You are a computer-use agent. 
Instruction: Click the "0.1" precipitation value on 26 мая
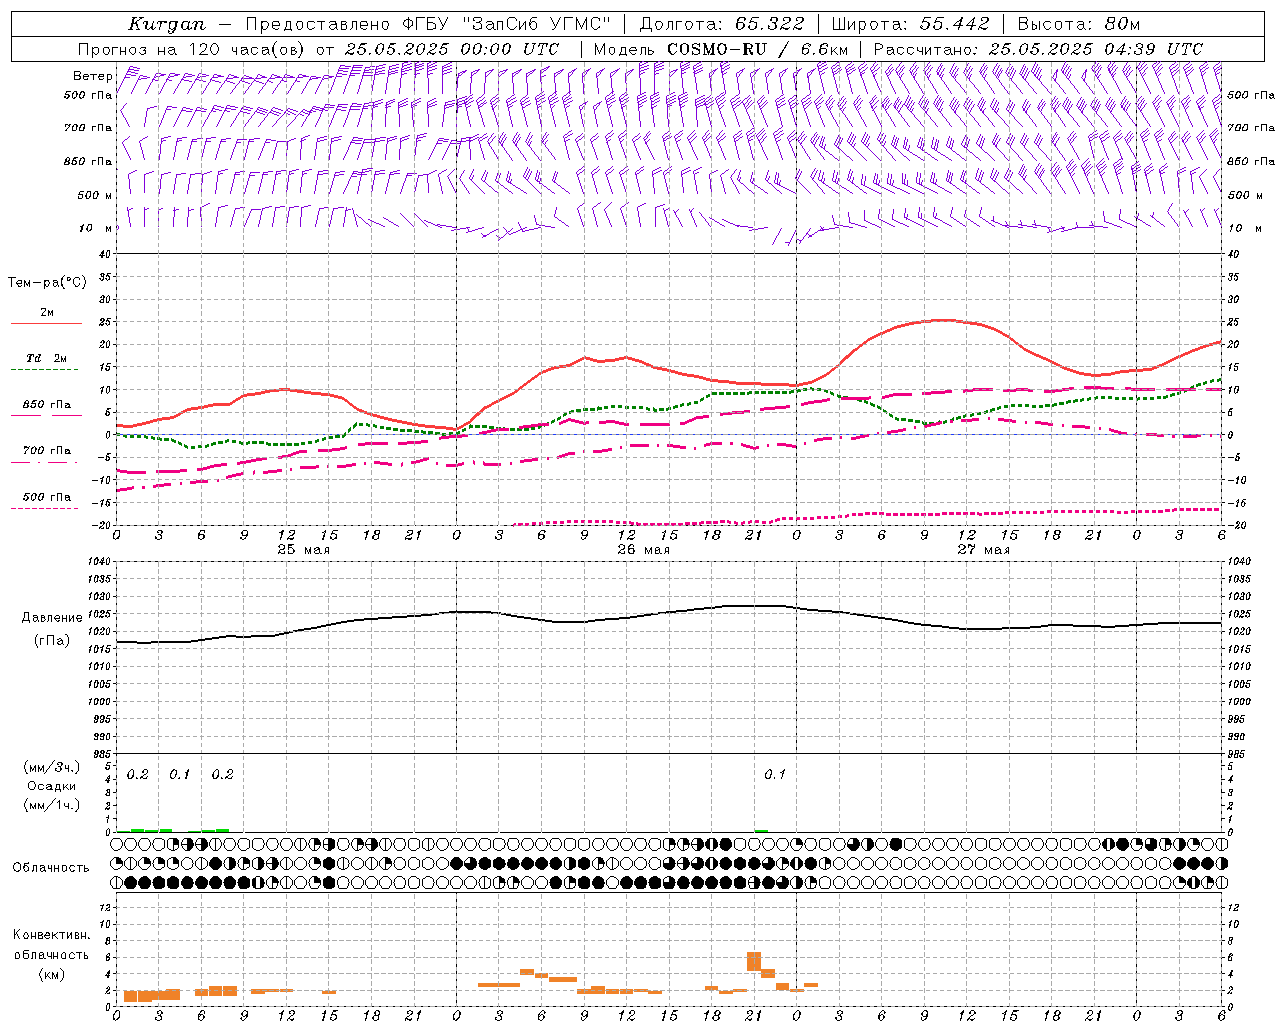pos(775,774)
